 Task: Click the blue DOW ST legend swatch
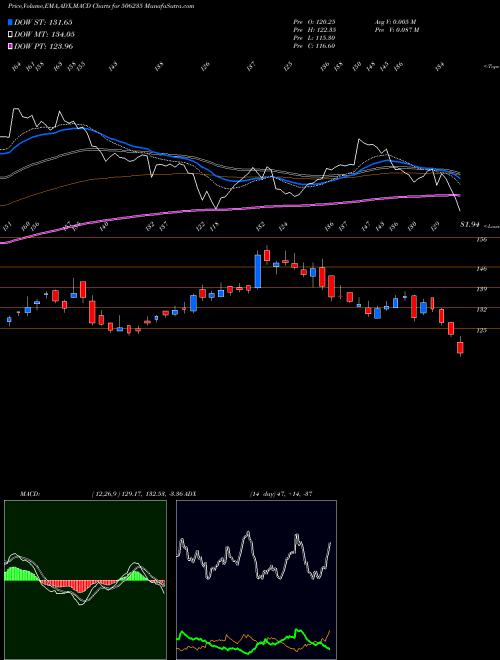coord(10,22)
